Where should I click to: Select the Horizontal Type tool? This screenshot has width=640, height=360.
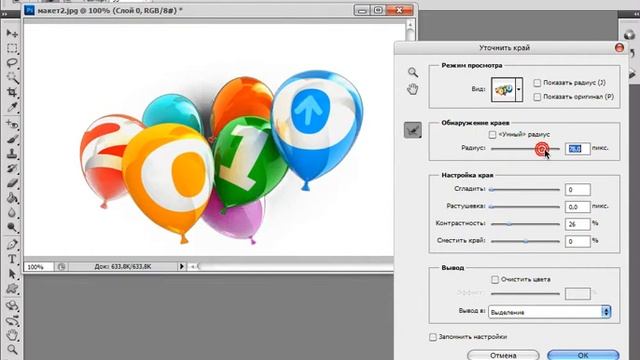pos(12,259)
